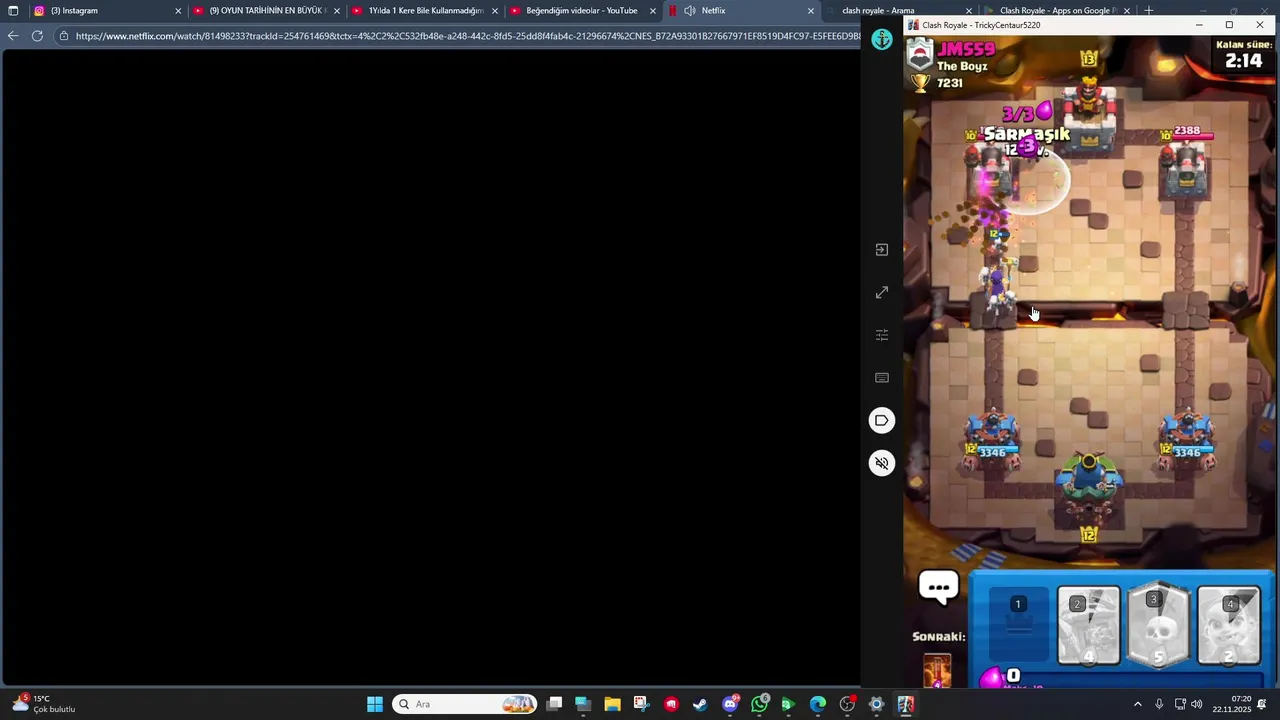
Task: Click opponent name JM559
Action: [x=966, y=49]
